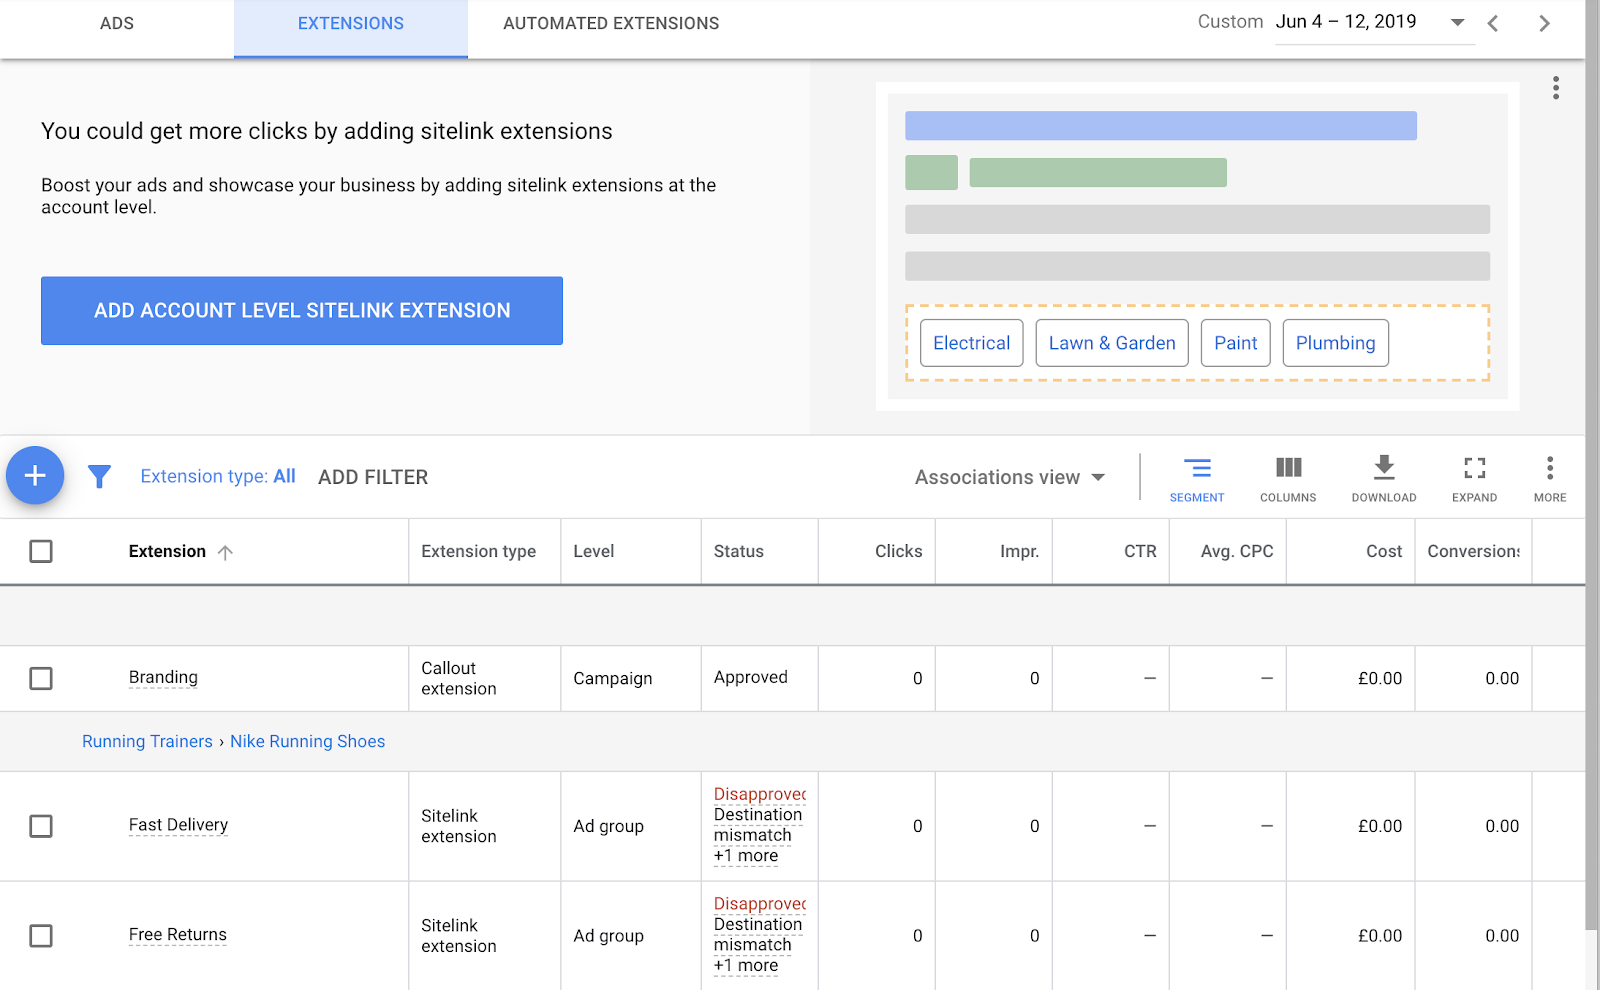Open the Automated Extensions tab

pos(611,23)
